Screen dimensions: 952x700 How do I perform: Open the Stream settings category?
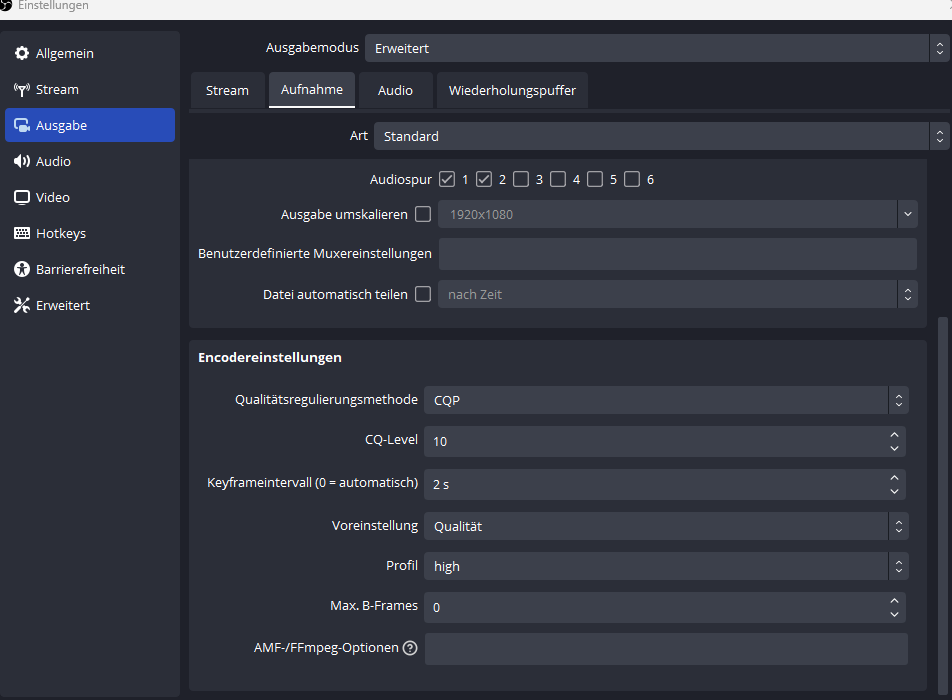click(90, 90)
